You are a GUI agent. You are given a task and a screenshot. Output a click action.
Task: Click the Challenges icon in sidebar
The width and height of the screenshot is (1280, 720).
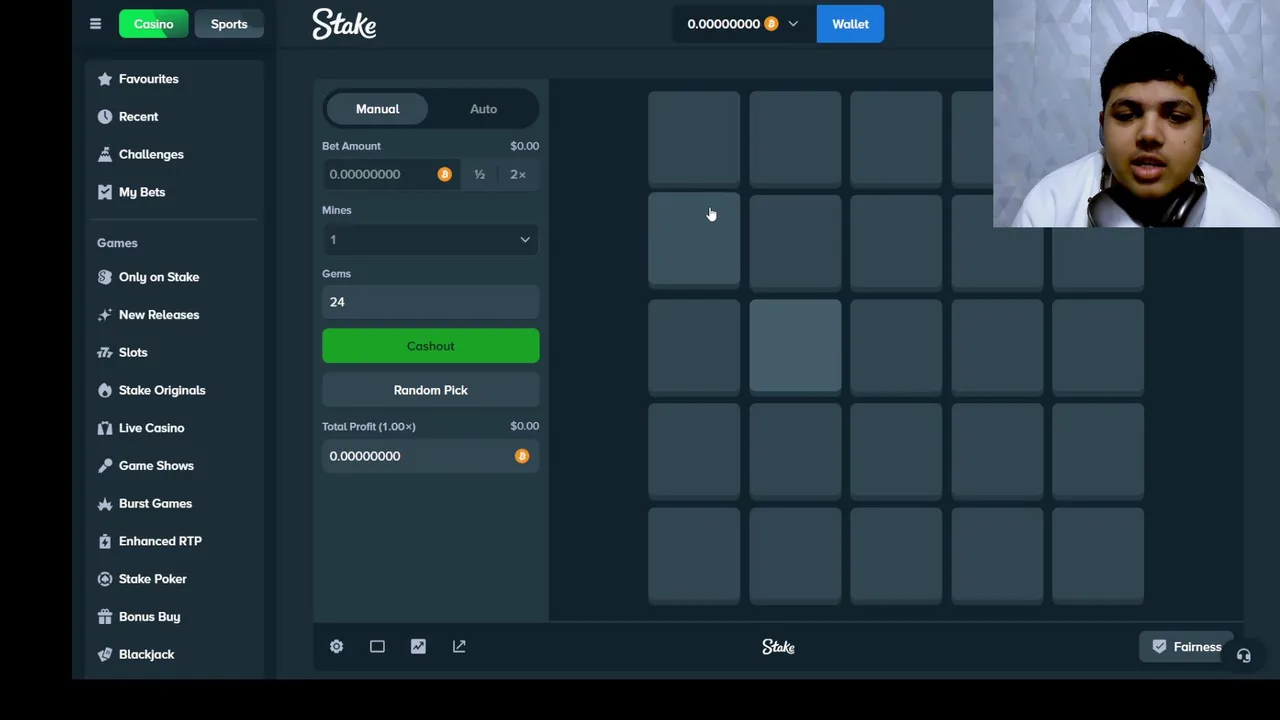[105, 154]
